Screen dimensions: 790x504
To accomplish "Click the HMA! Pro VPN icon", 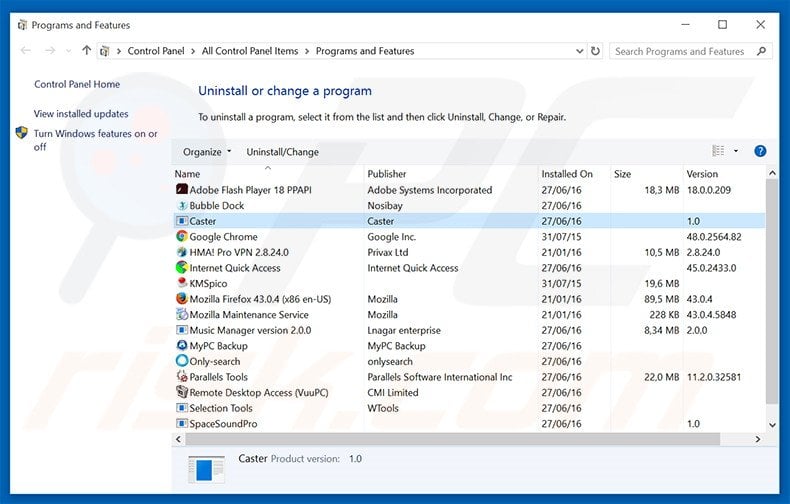I will coord(181,252).
